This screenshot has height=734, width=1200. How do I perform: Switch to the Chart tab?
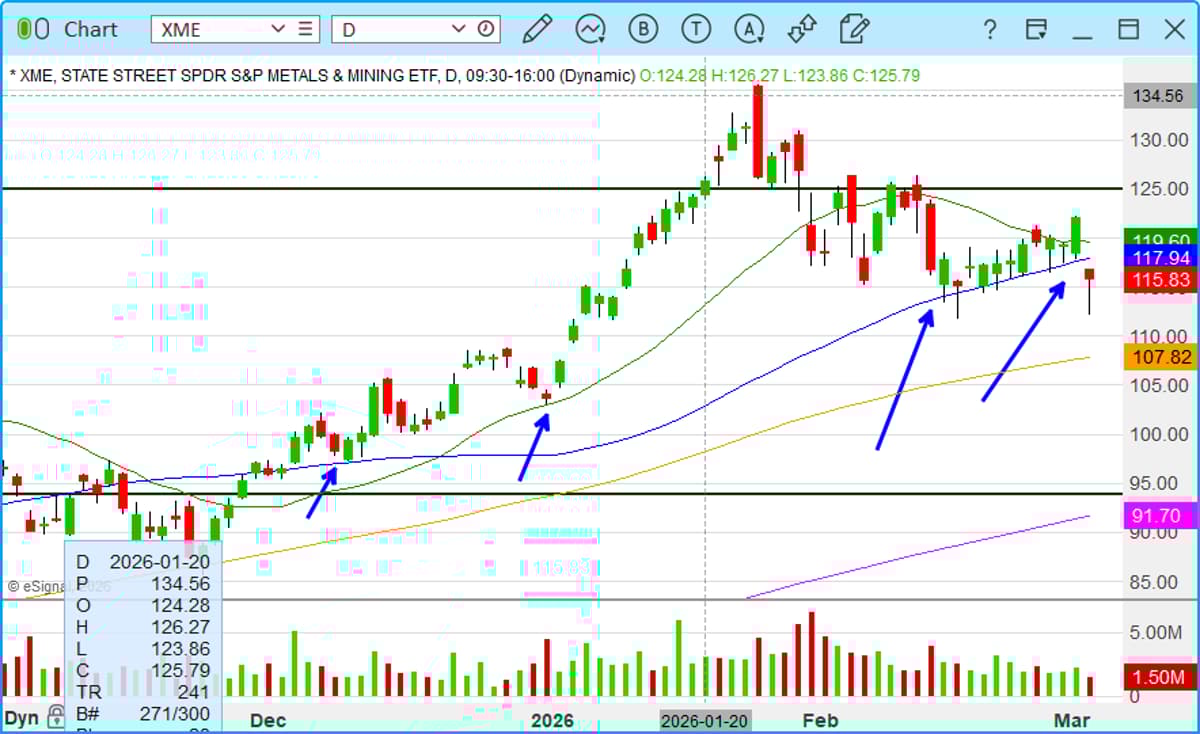pyautogui.click(x=91, y=29)
